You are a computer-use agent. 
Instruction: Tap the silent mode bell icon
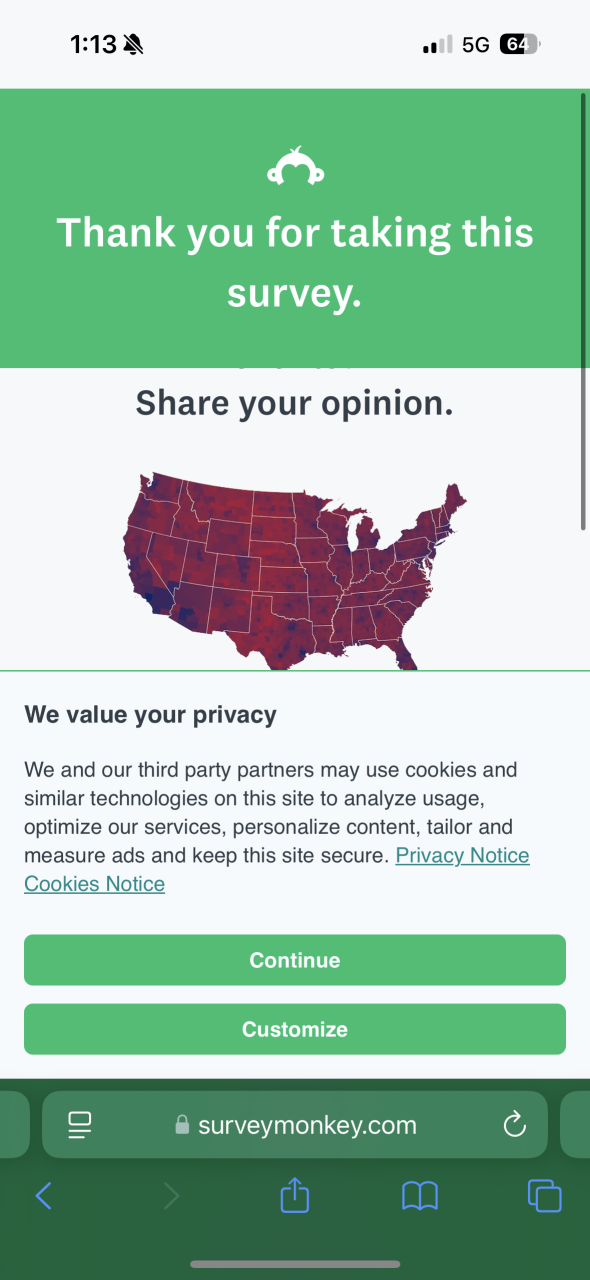point(133,44)
